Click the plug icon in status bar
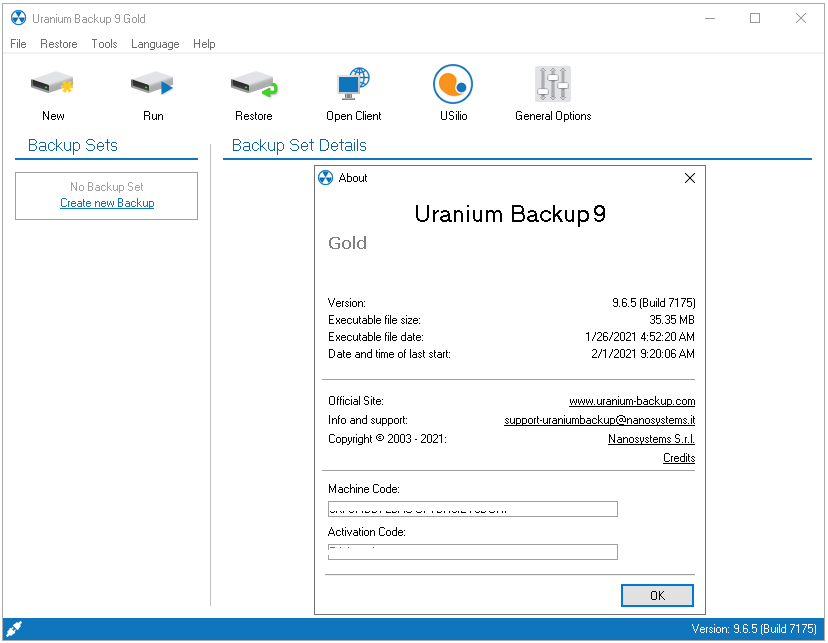 (x=14, y=629)
